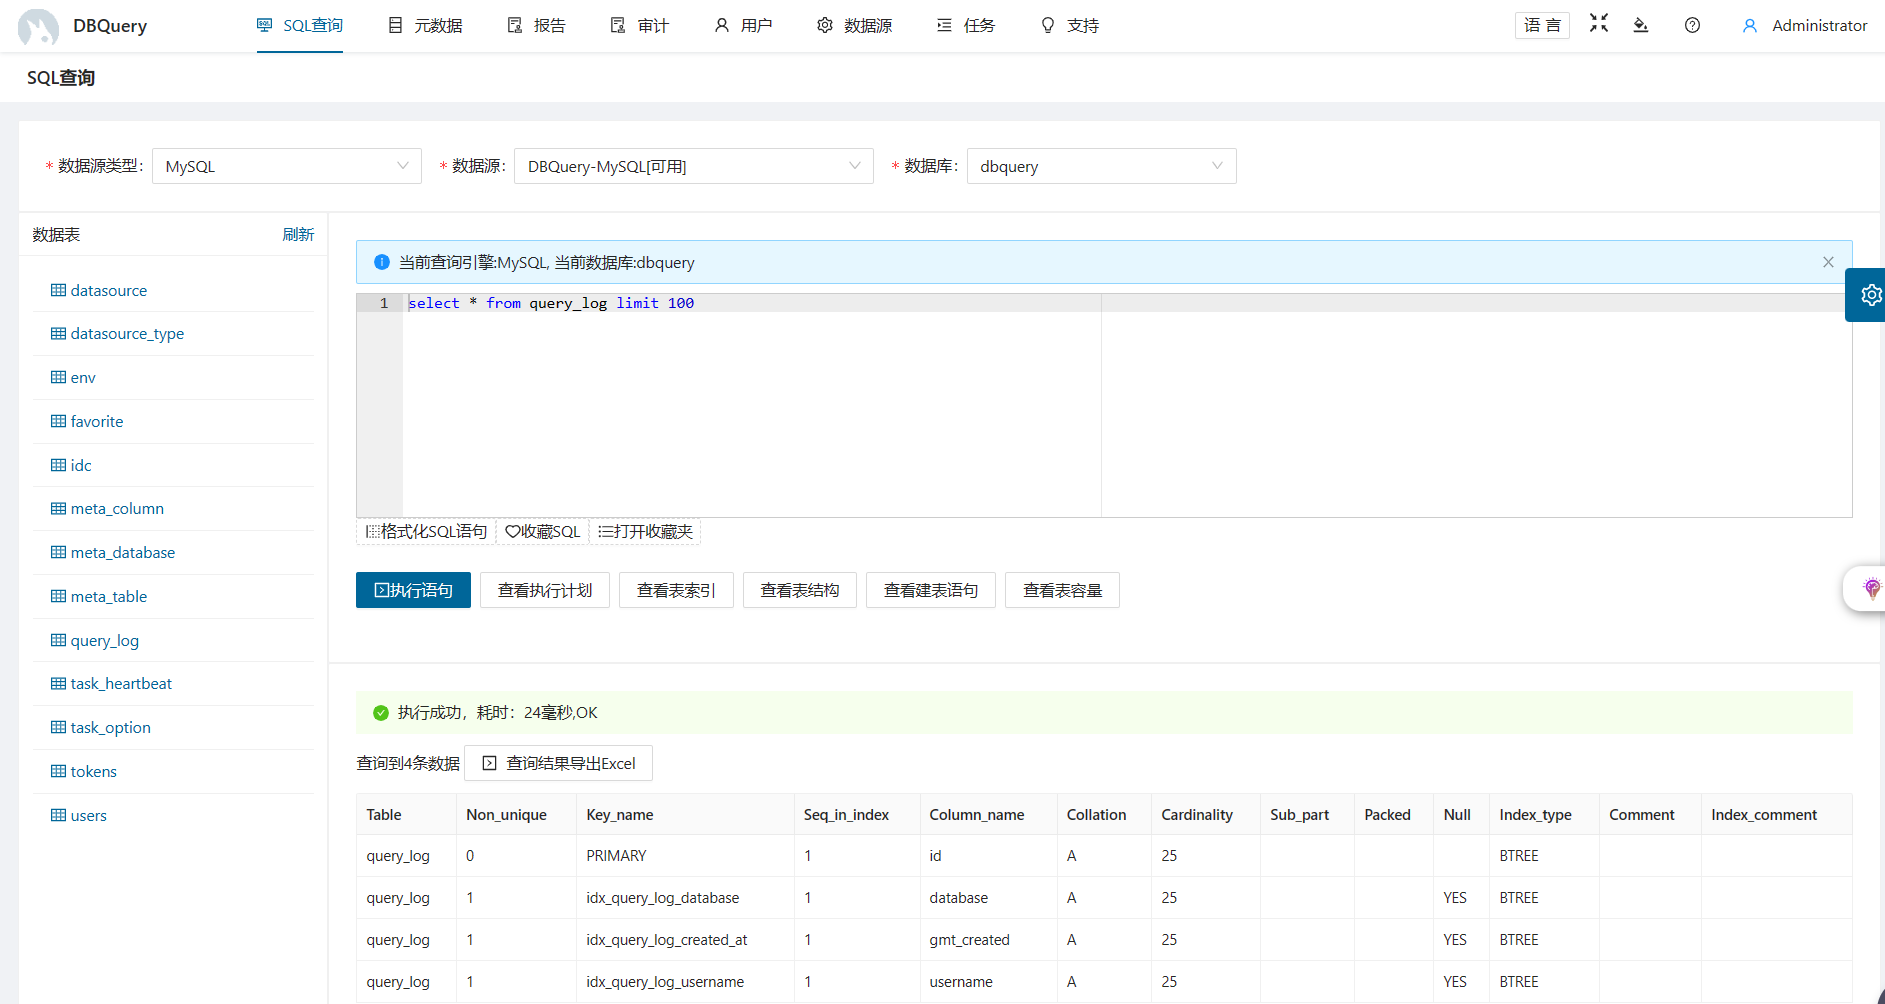Click the 收藏SQL button
The width and height of the screenshot is (1885, 1004).
point(542,531)
